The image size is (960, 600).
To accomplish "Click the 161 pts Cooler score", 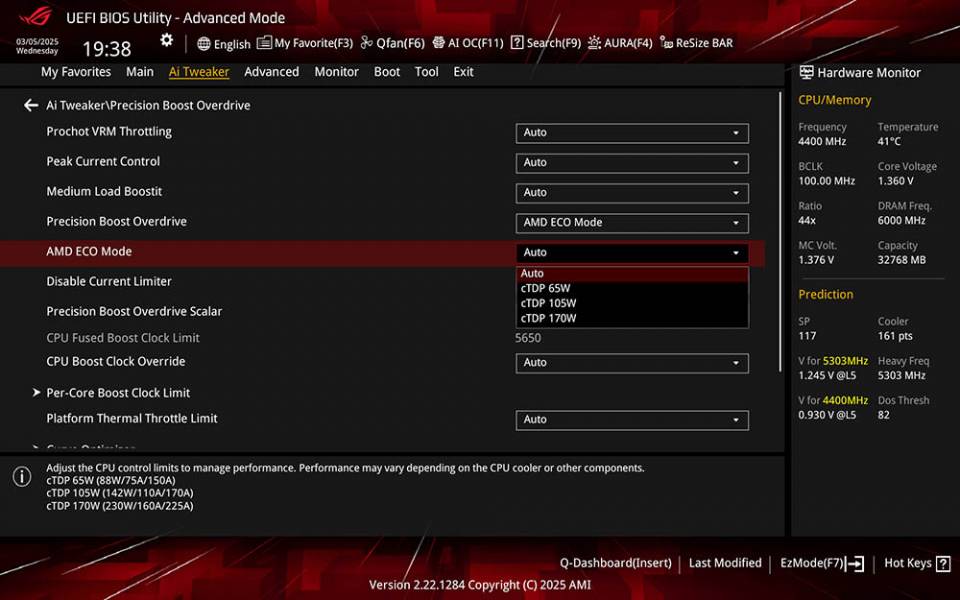I will tap(894, 336).
